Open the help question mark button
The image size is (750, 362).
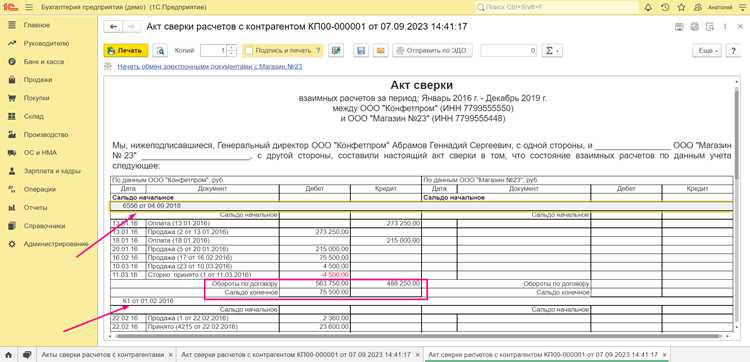(x=733, y=51)
